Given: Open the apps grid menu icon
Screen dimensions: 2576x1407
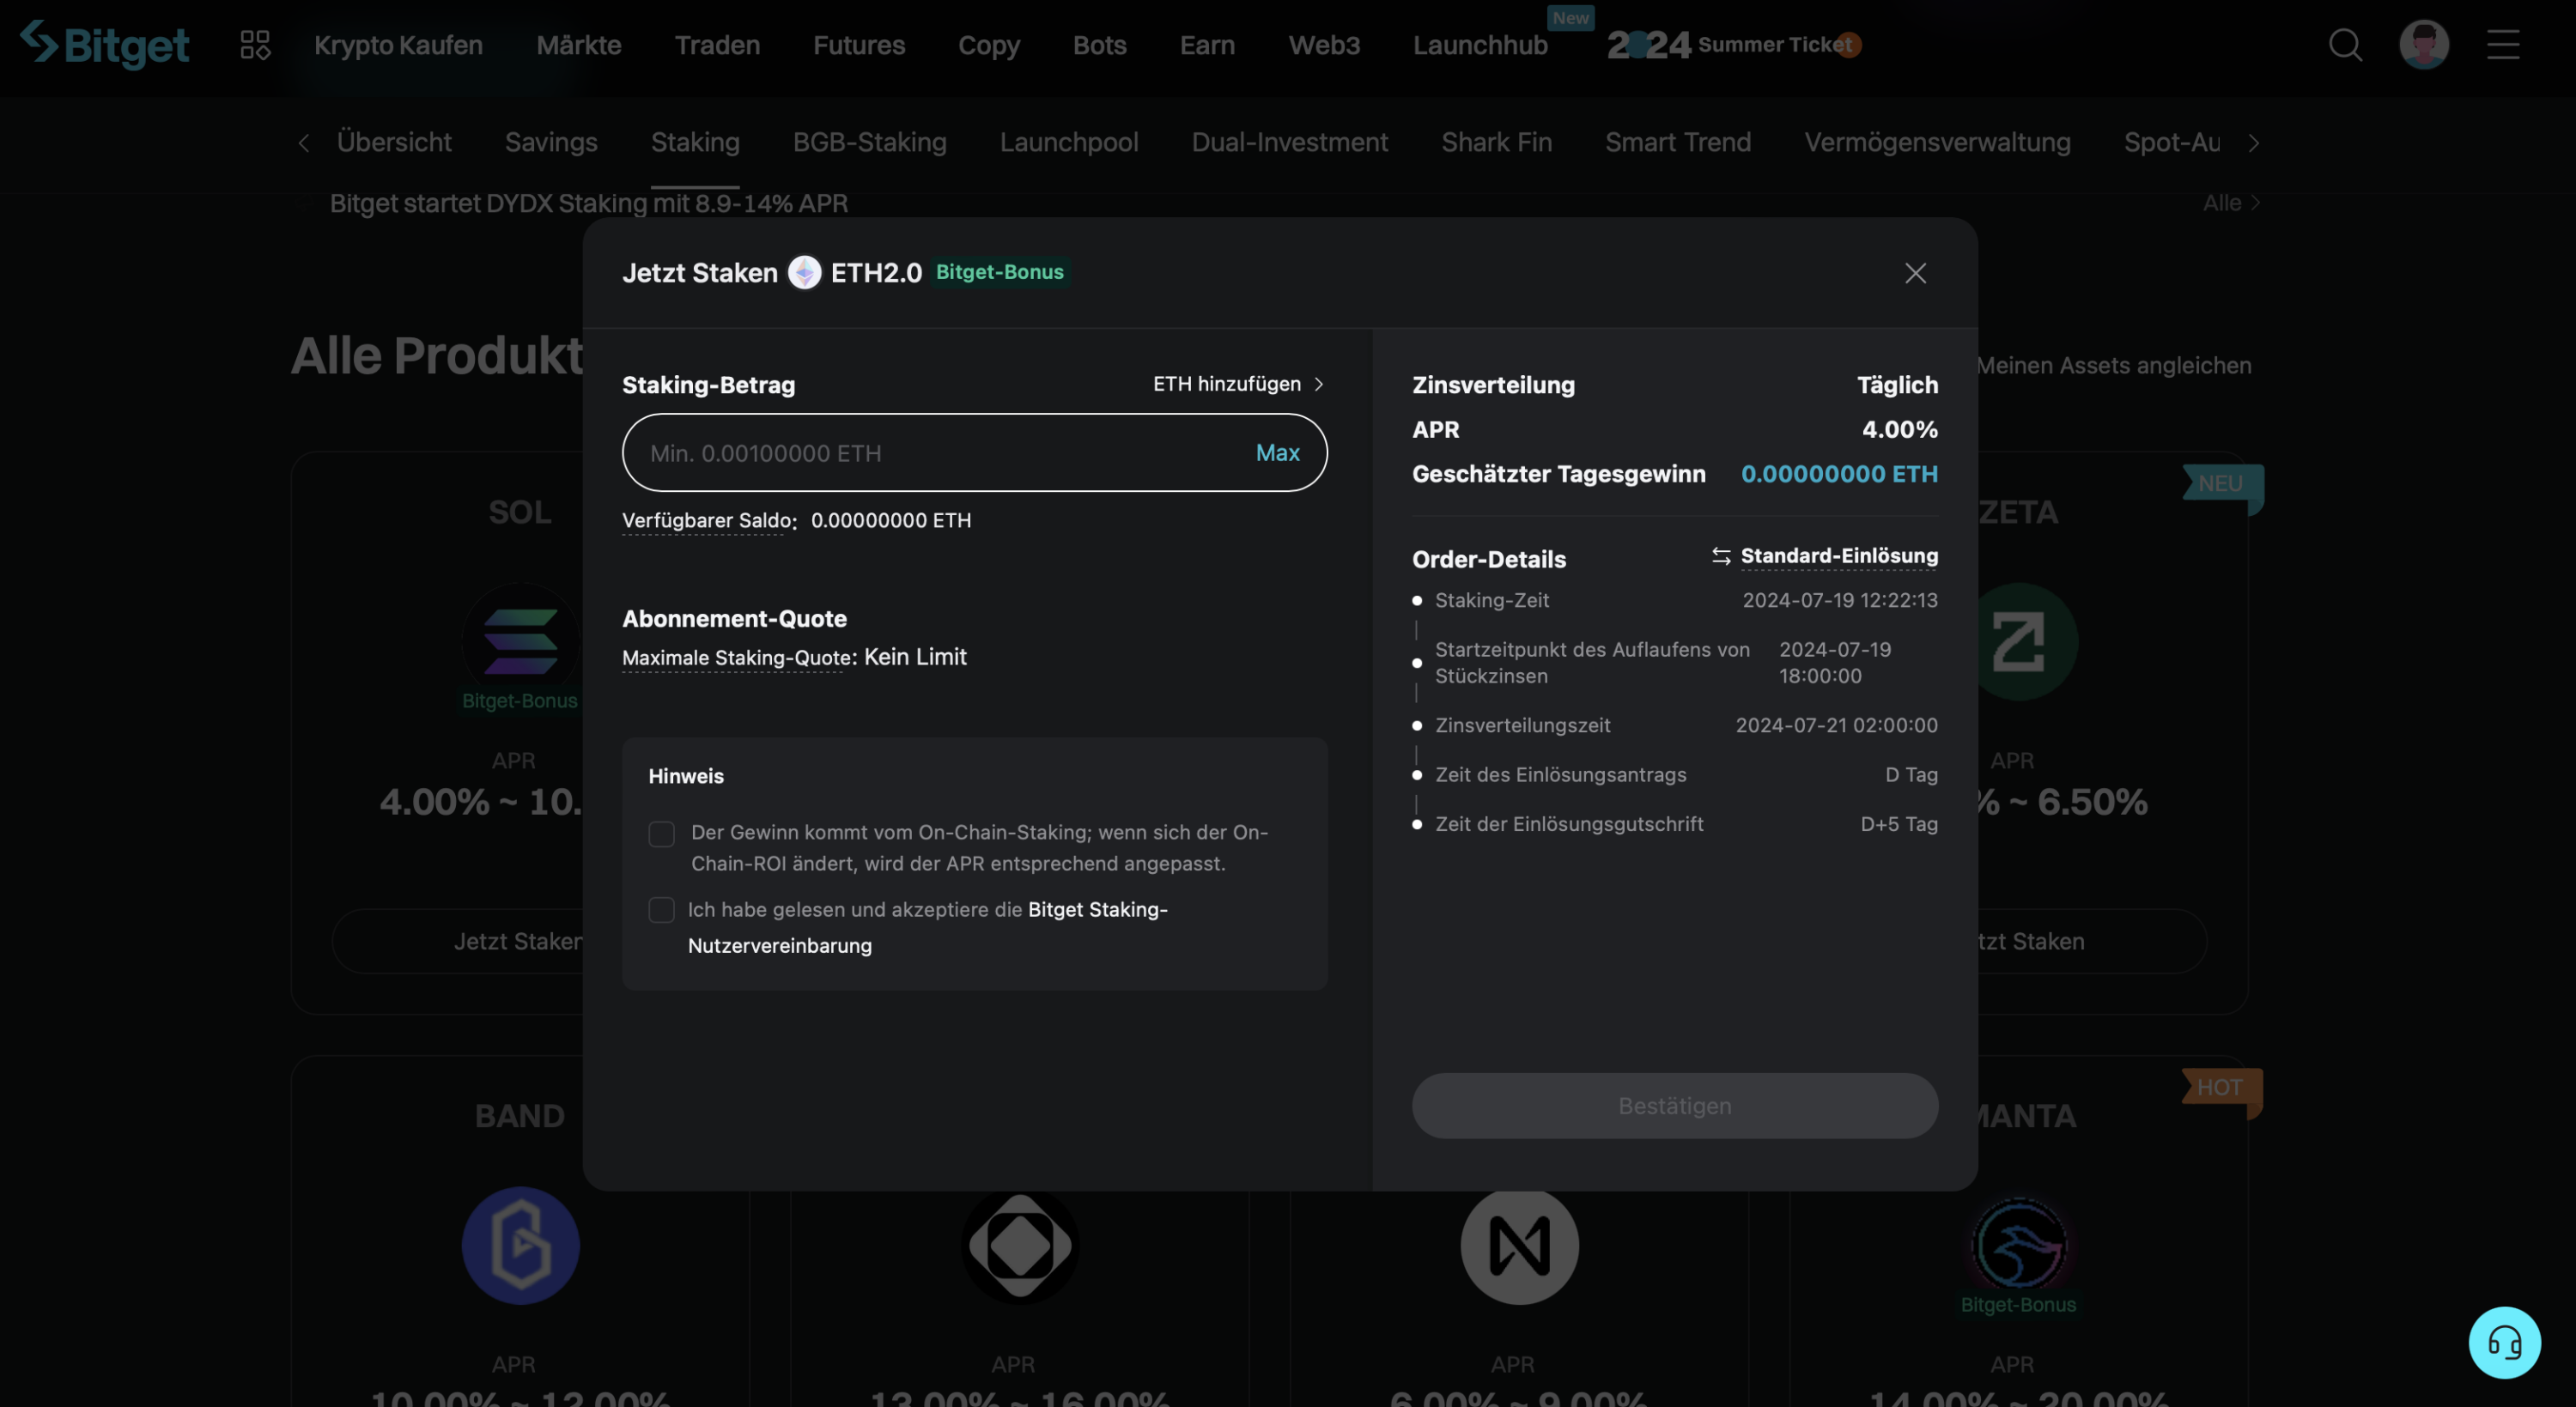Looking at the screenshot, I should click(x=255, y=45).
